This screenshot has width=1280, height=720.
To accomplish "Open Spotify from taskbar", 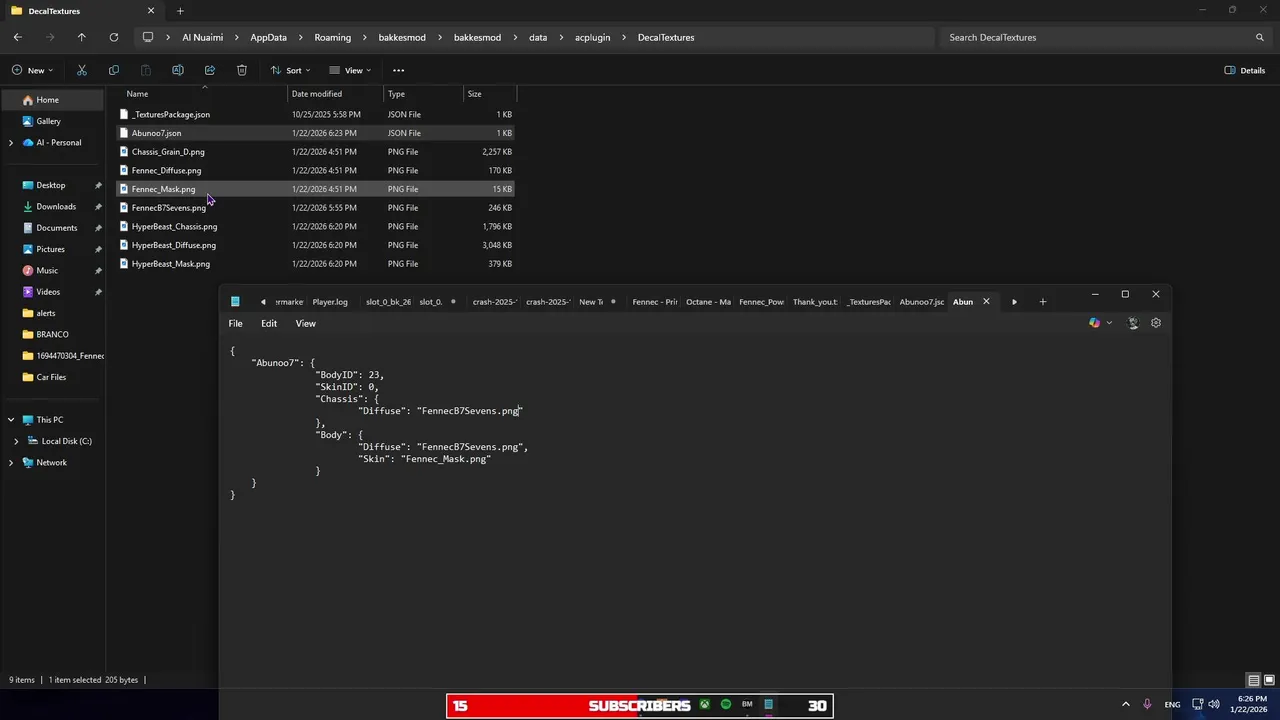I will 726,705.
